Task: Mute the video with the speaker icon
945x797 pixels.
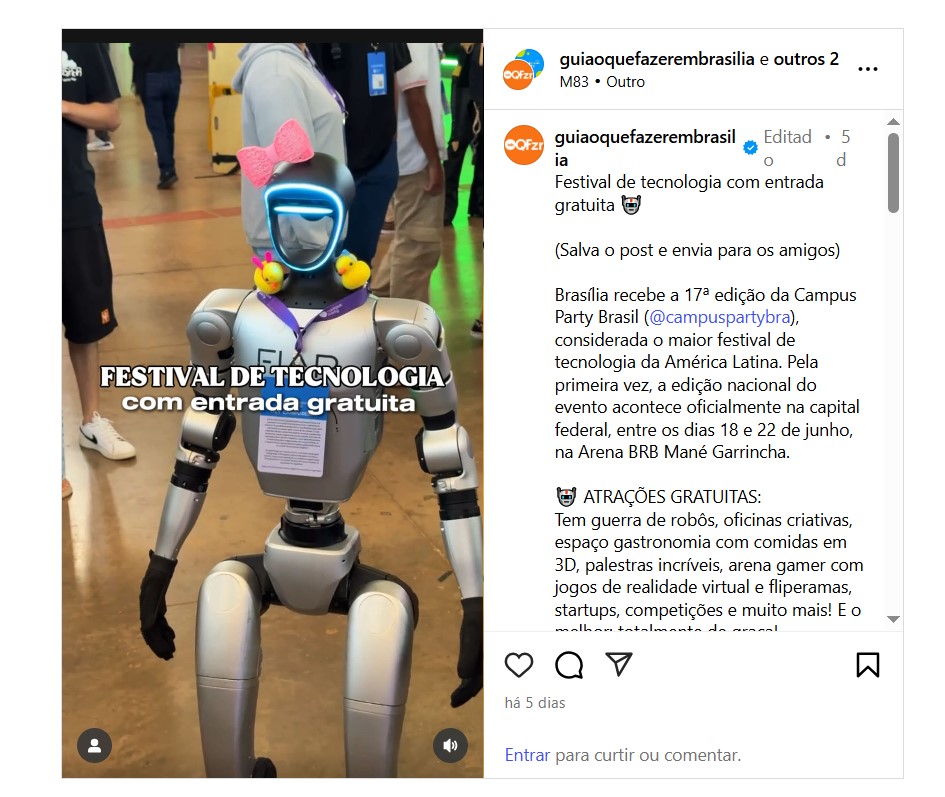Action: pos(450,746)
